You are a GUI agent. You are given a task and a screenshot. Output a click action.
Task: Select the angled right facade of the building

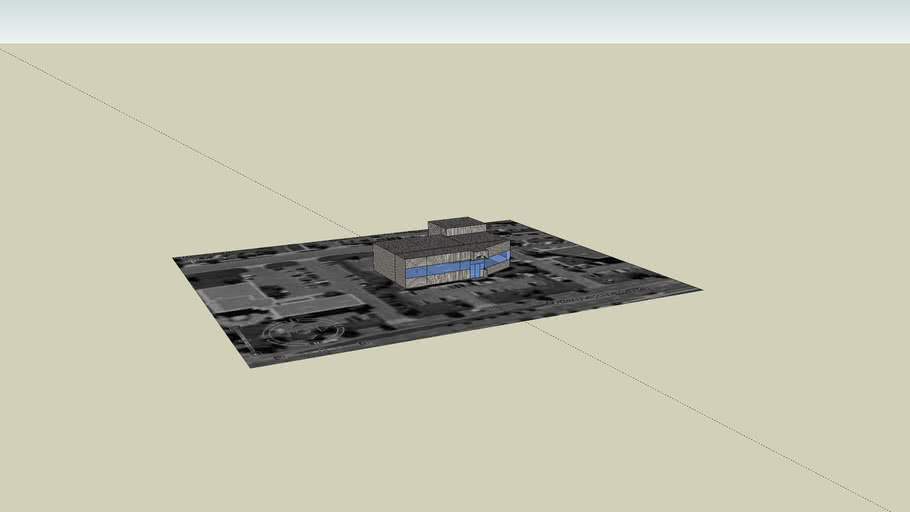(x=498, y=257)
